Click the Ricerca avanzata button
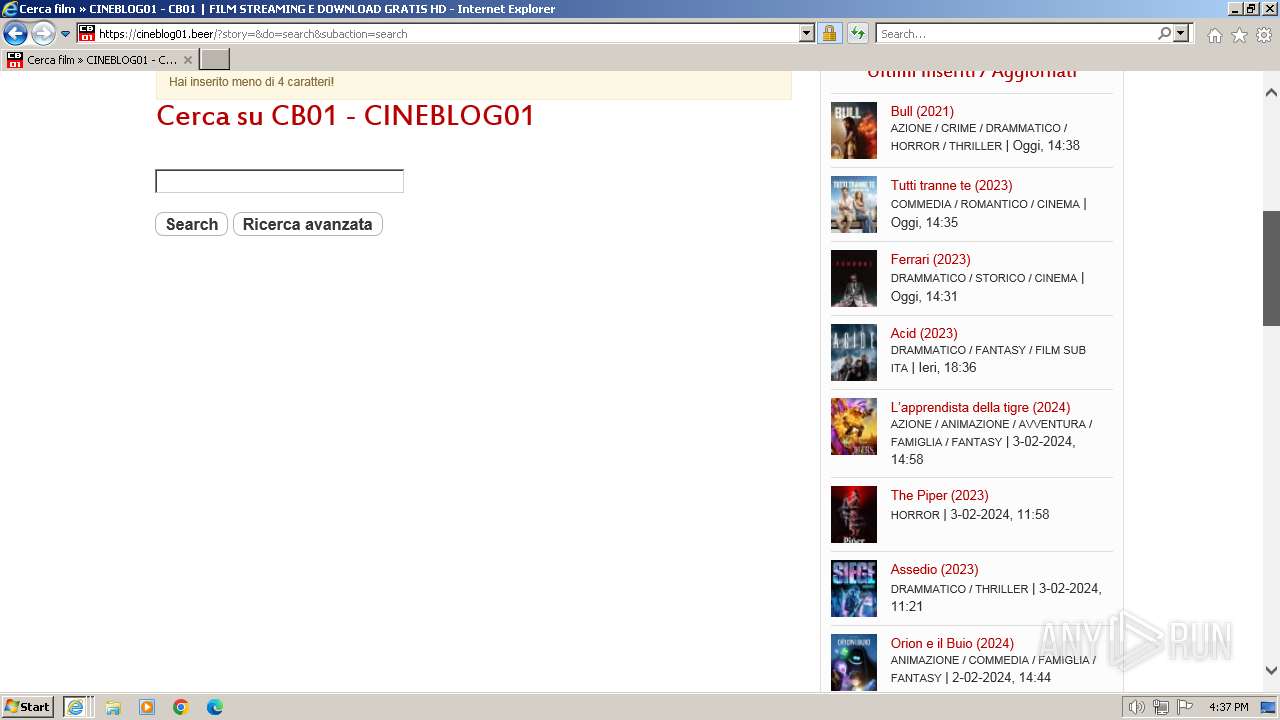Image resolution: width=1280 pixels, height=720 pixels. click(x=307, y=224)
